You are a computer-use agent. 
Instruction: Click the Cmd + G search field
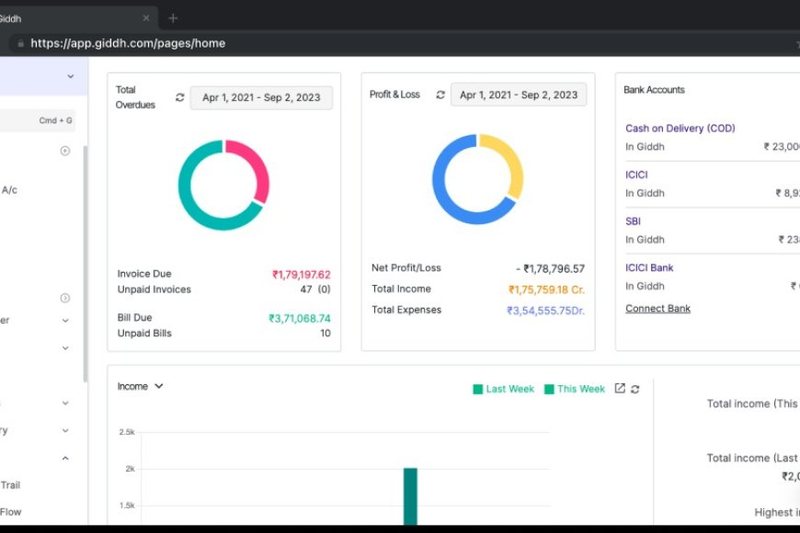point(38,121)
